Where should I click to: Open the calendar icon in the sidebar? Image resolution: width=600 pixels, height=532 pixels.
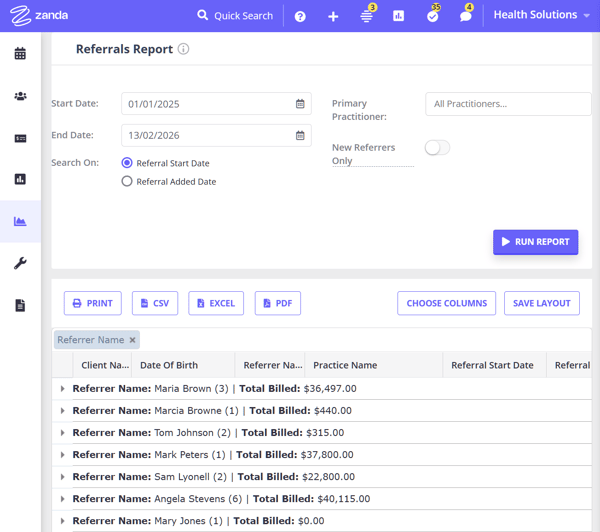click(20, 54)
